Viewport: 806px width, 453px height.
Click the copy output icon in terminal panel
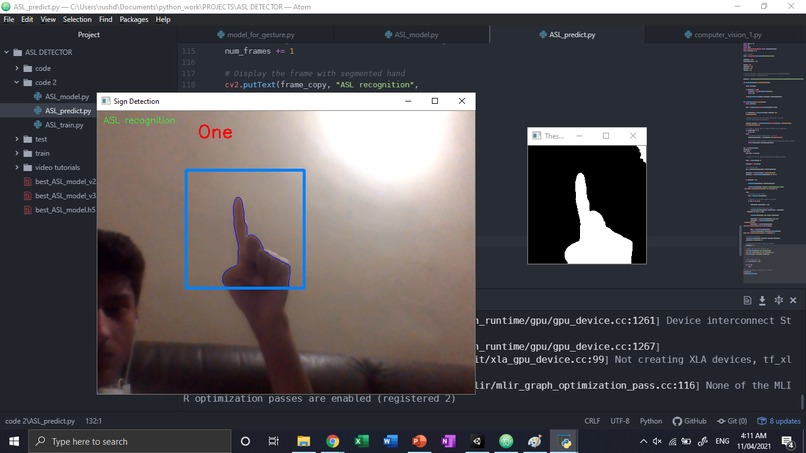(x=747, y=300)
